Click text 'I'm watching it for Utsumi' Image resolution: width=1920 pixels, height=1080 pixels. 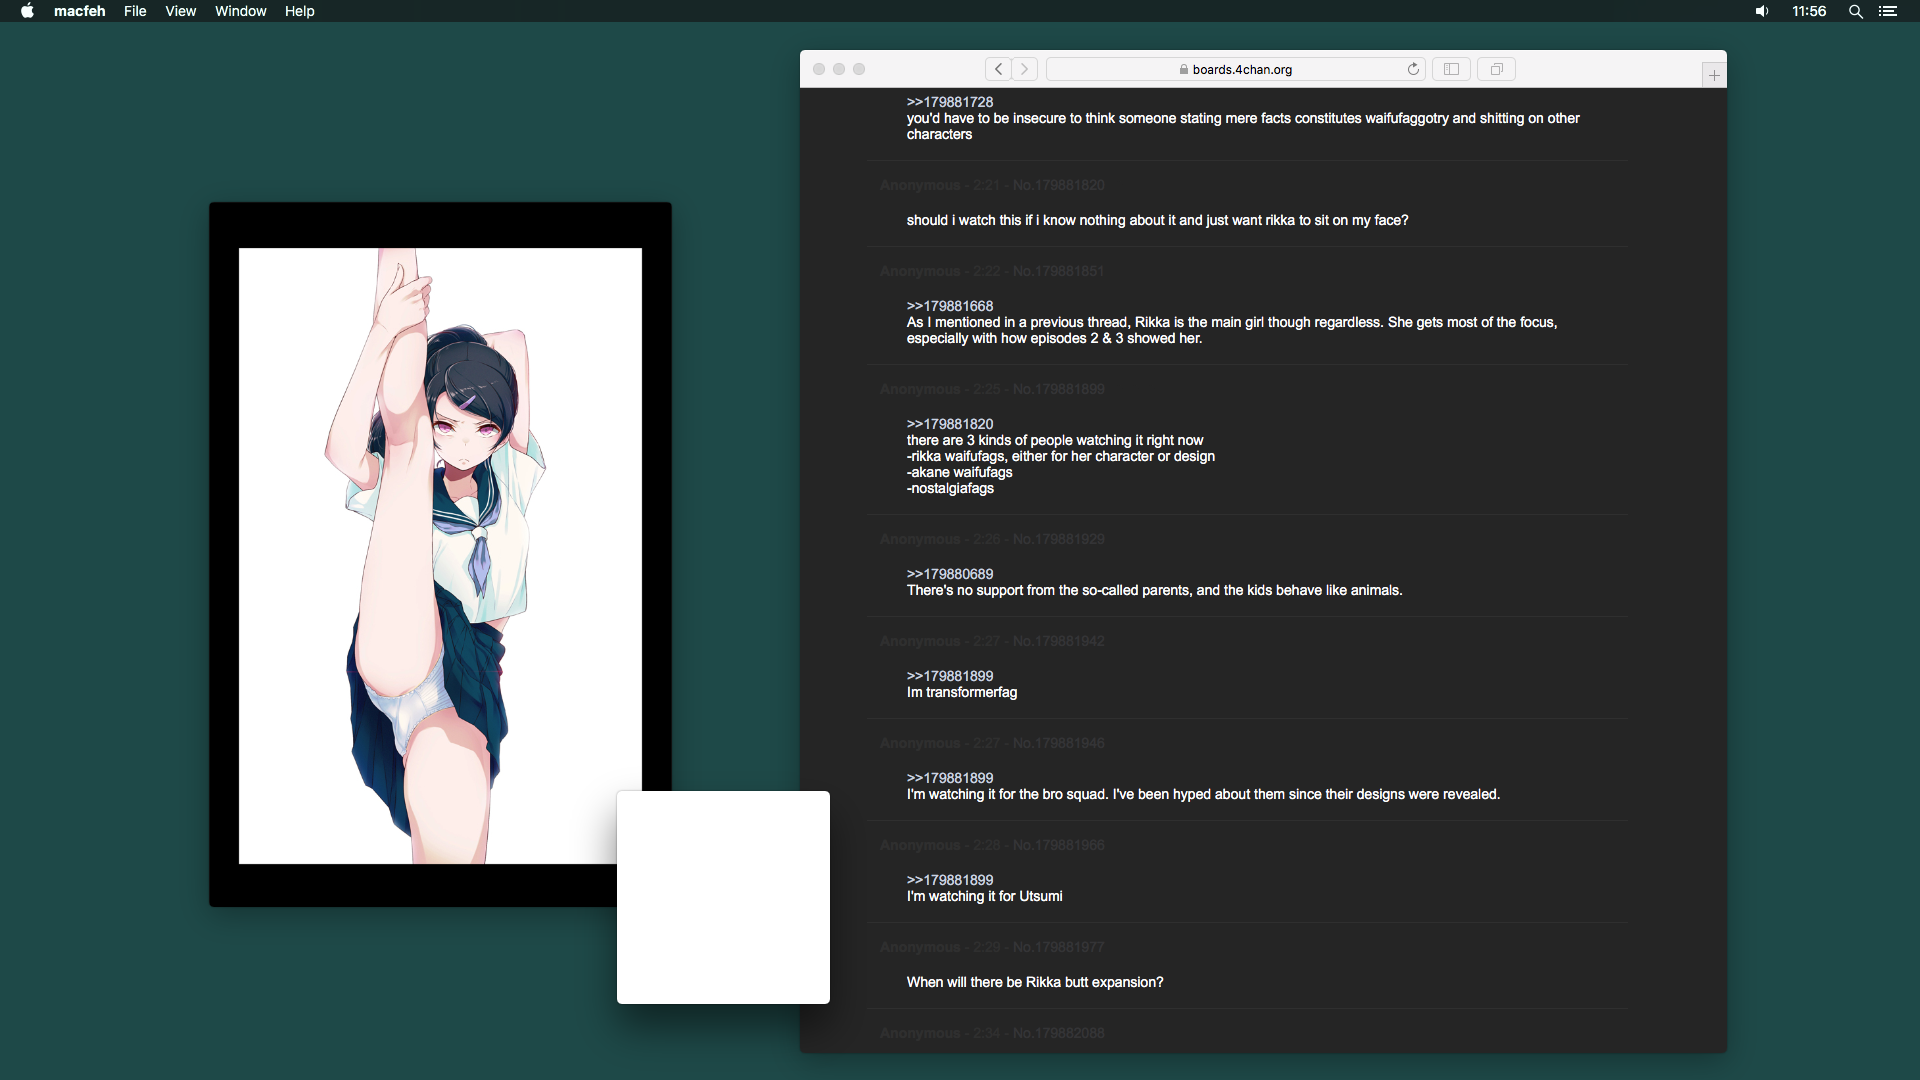[984, 896]
